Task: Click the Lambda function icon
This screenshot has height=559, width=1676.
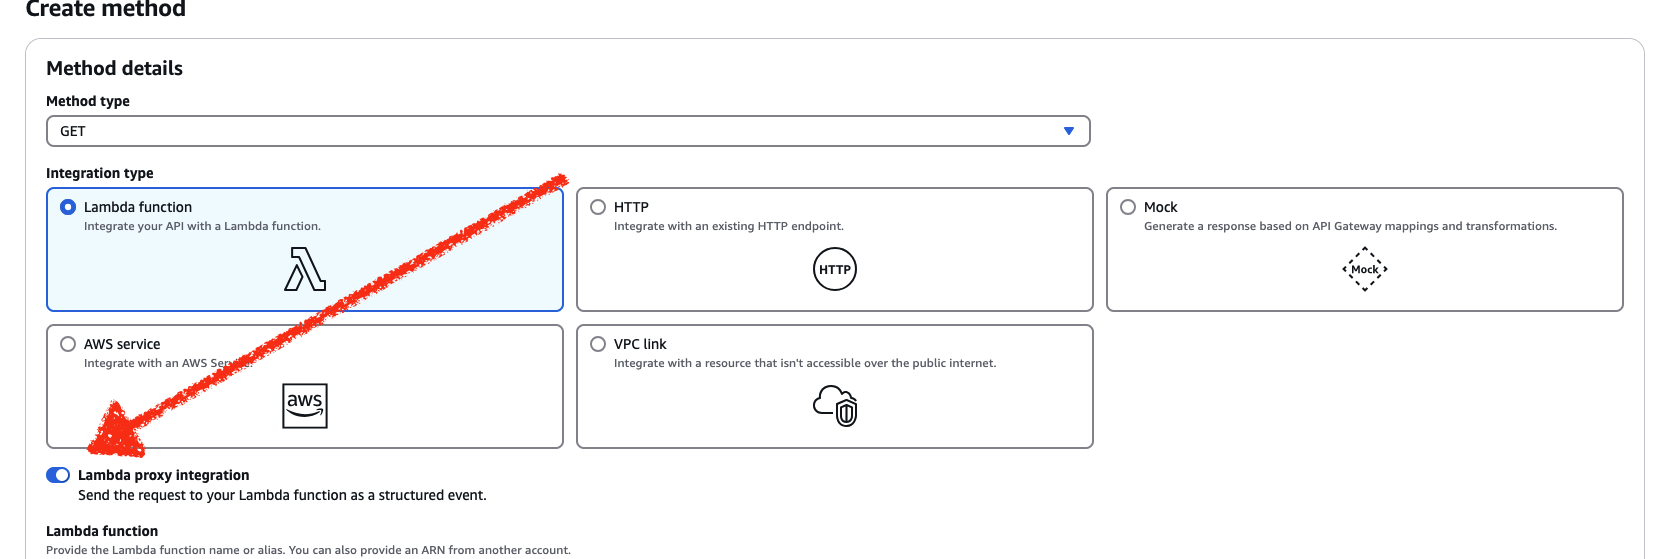Action: click(305, 269)
